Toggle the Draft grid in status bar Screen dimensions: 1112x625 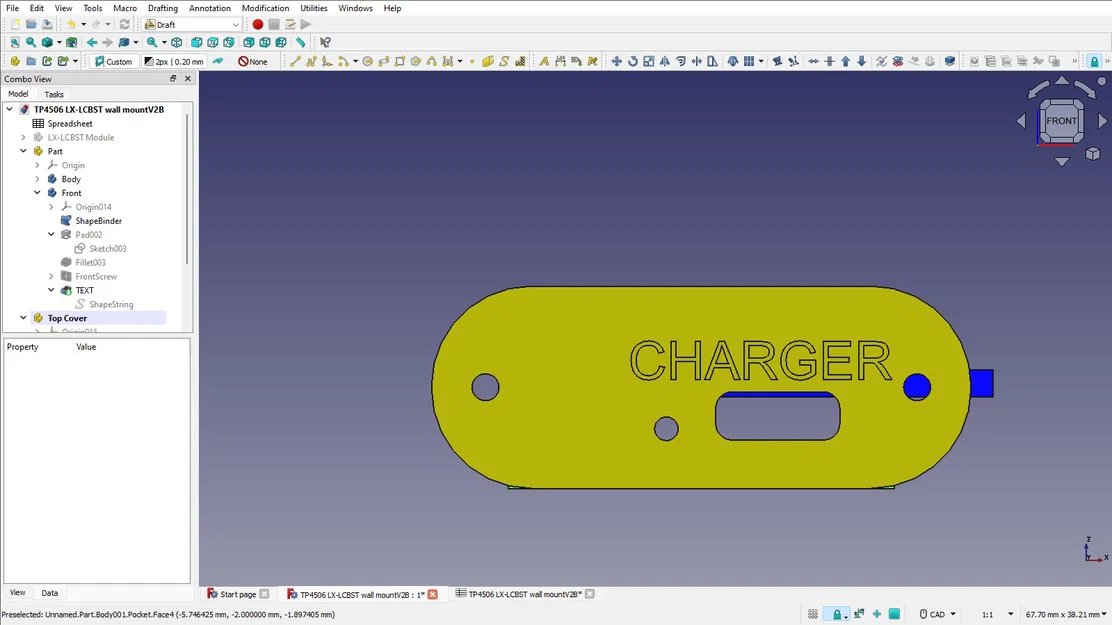coord(813,614)
